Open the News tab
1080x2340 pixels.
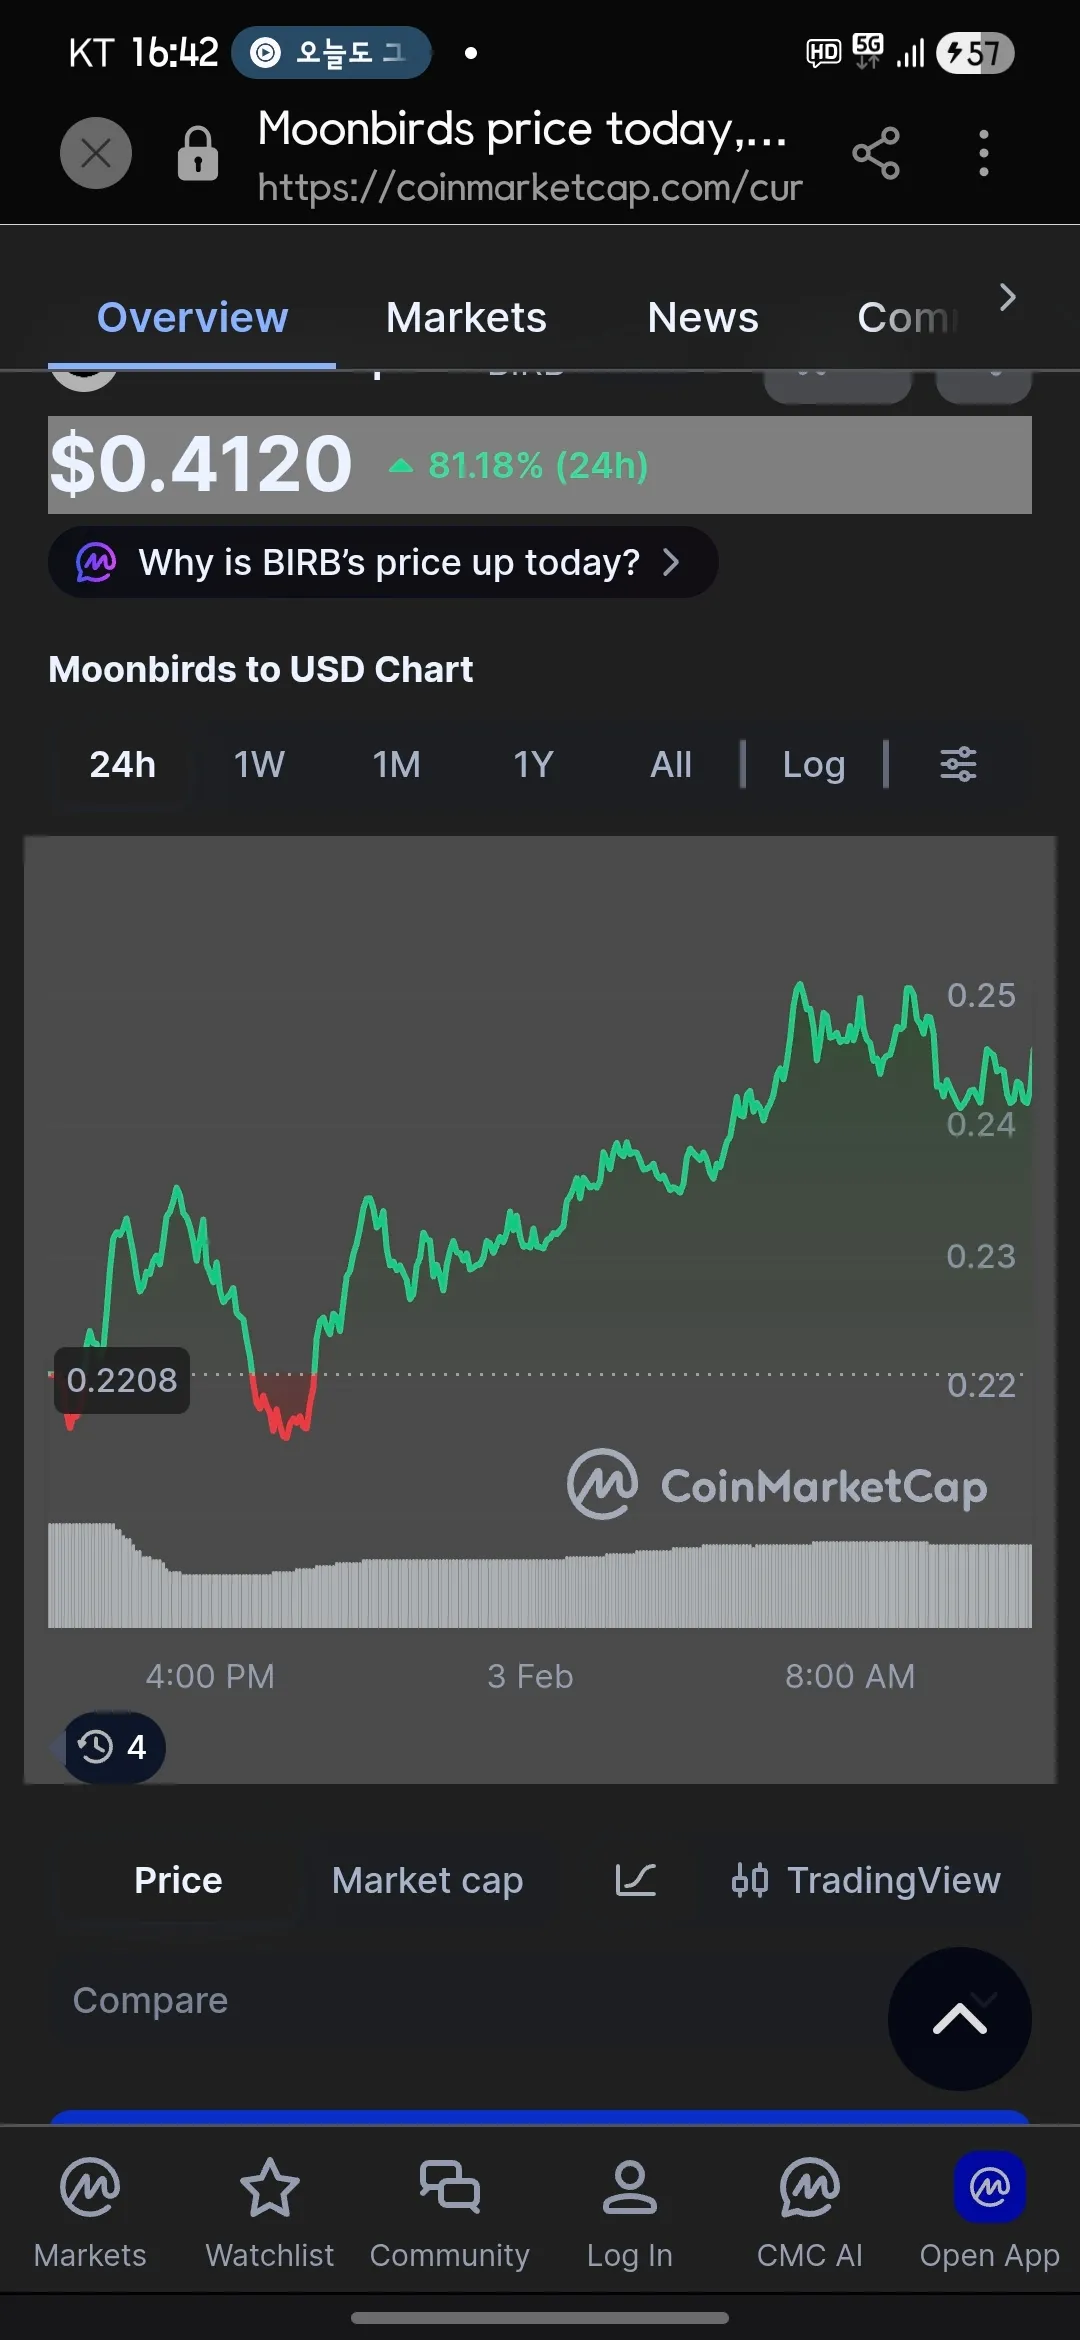[x=702, y=318]
